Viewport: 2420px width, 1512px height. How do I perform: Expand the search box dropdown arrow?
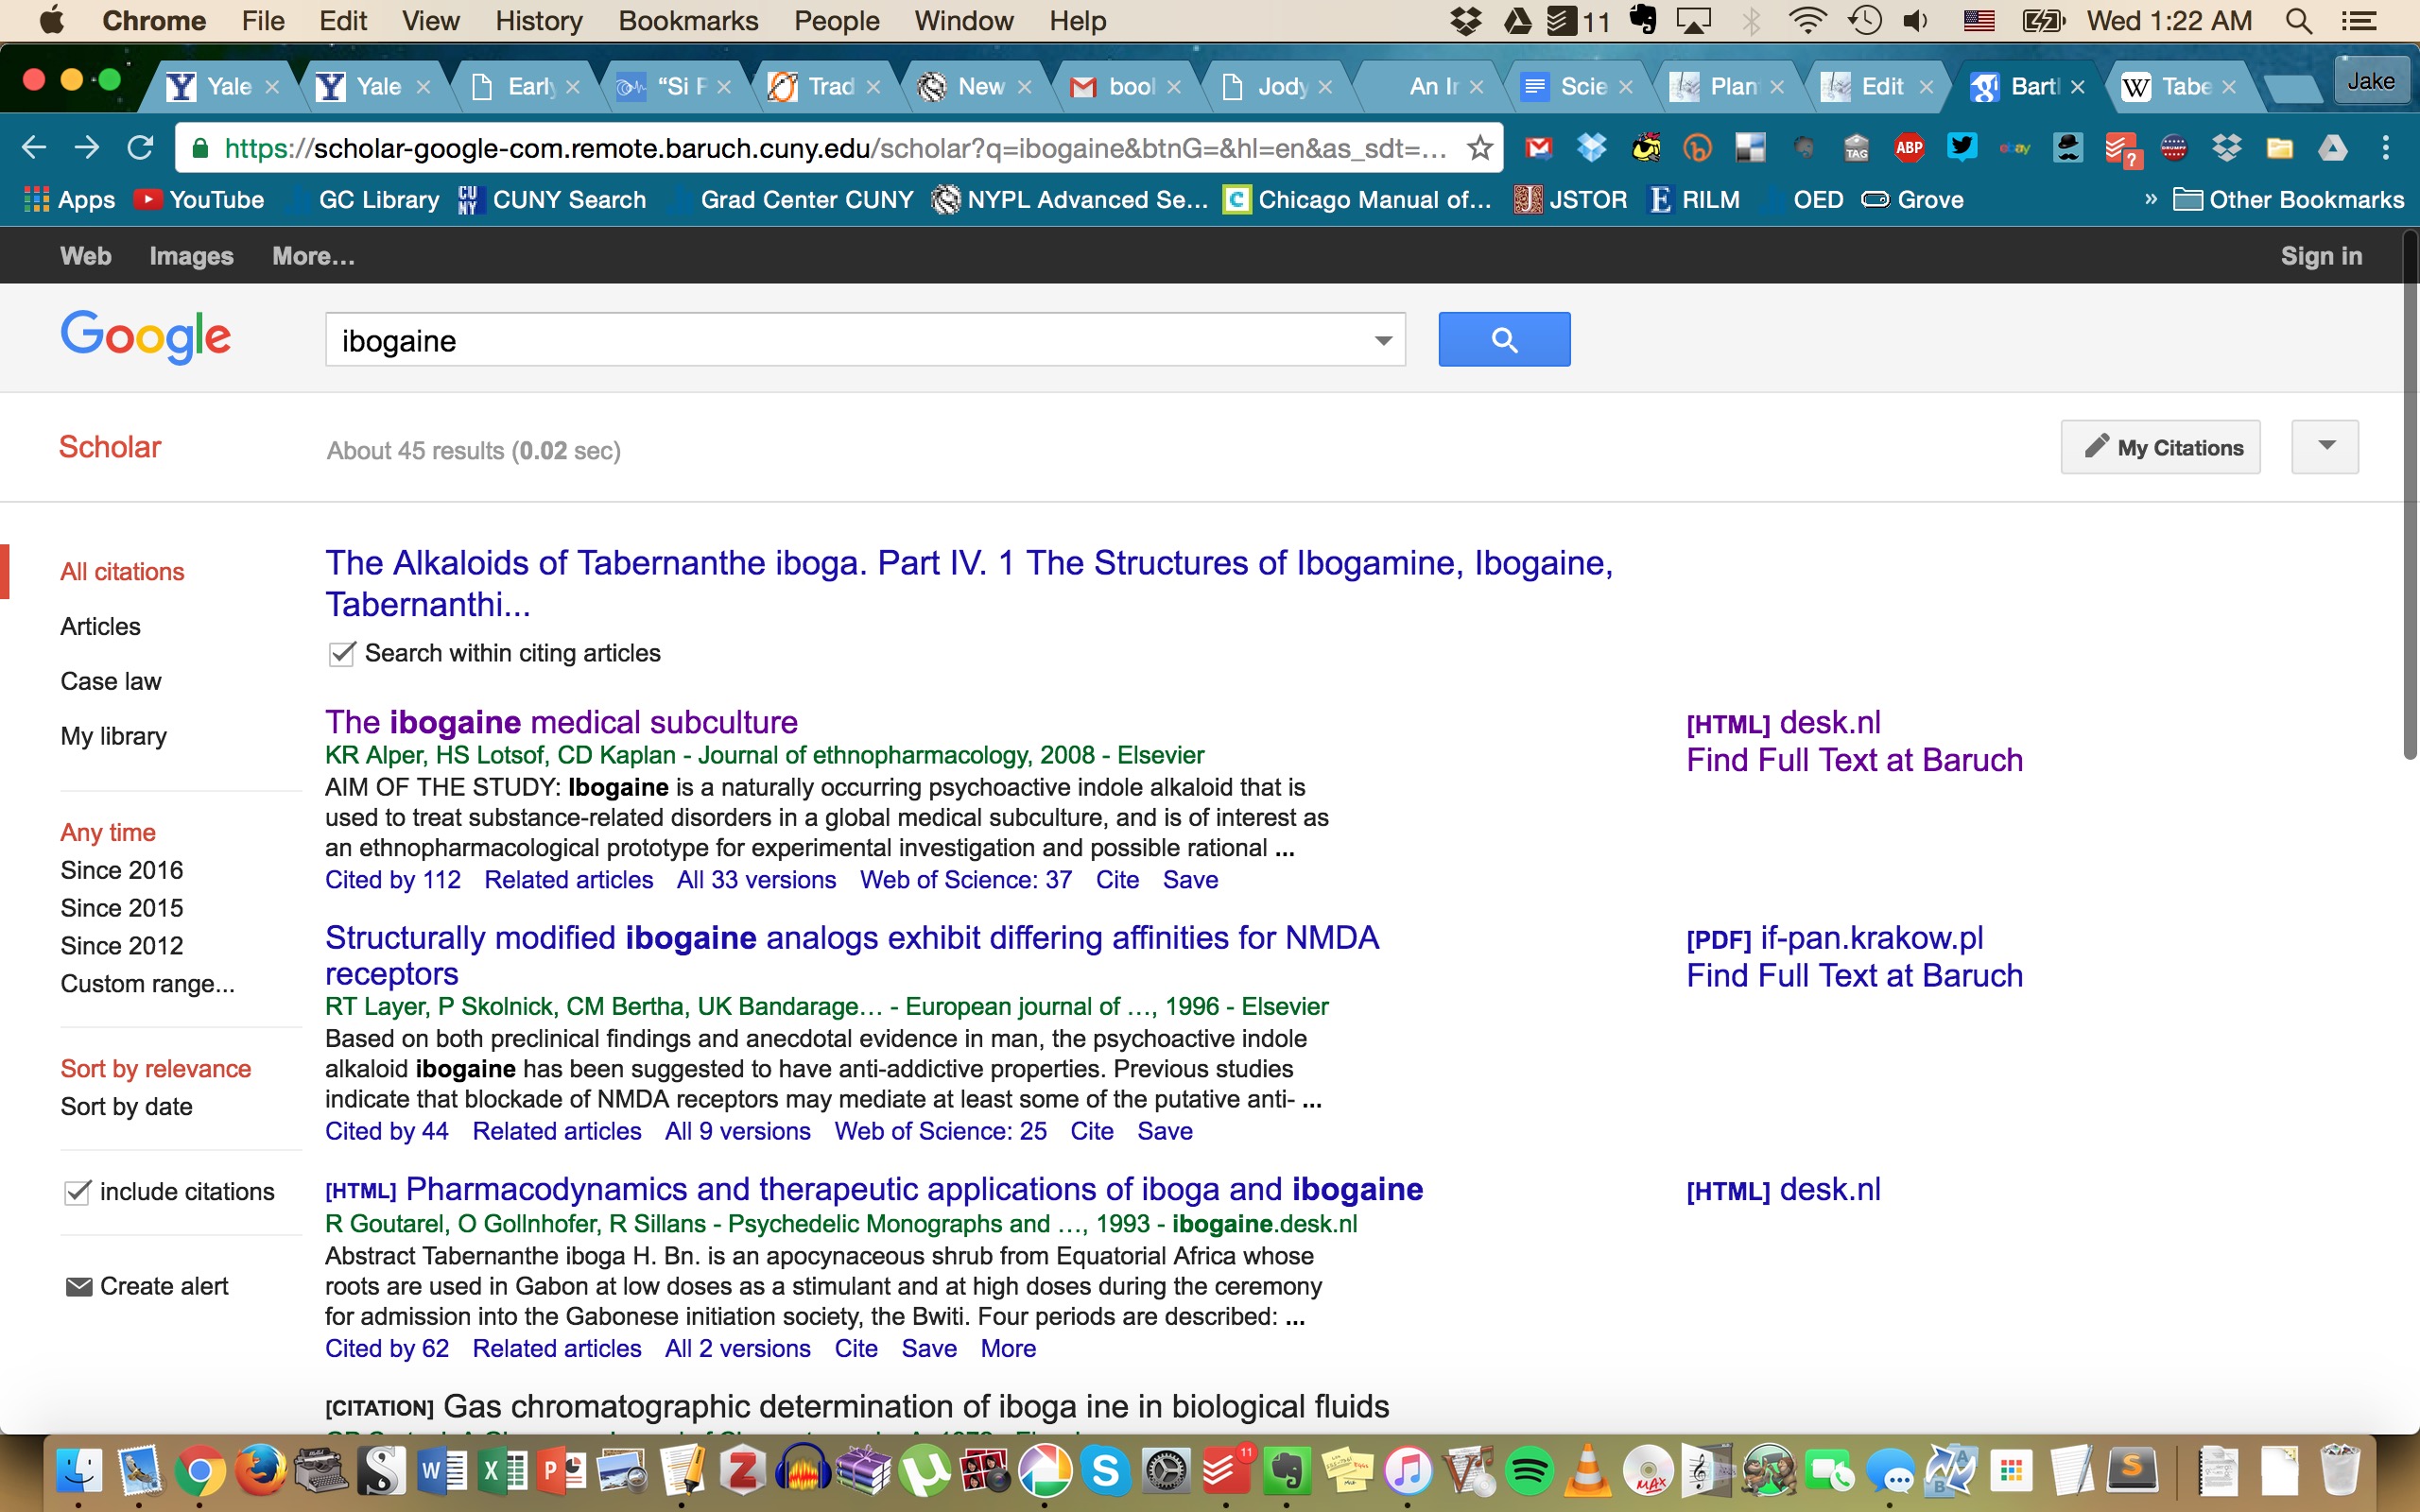(1383, 340)
